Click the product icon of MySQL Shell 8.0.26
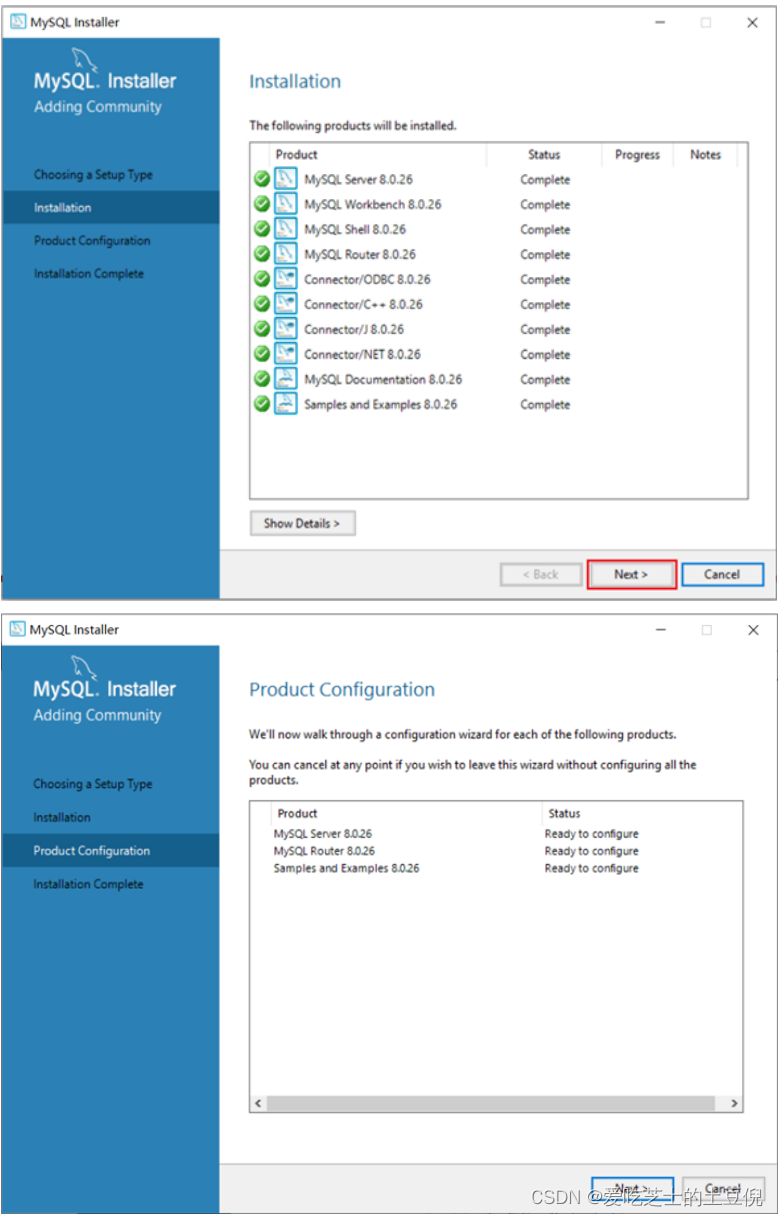This screenshot has height=1216, width=778. point(286,229)
